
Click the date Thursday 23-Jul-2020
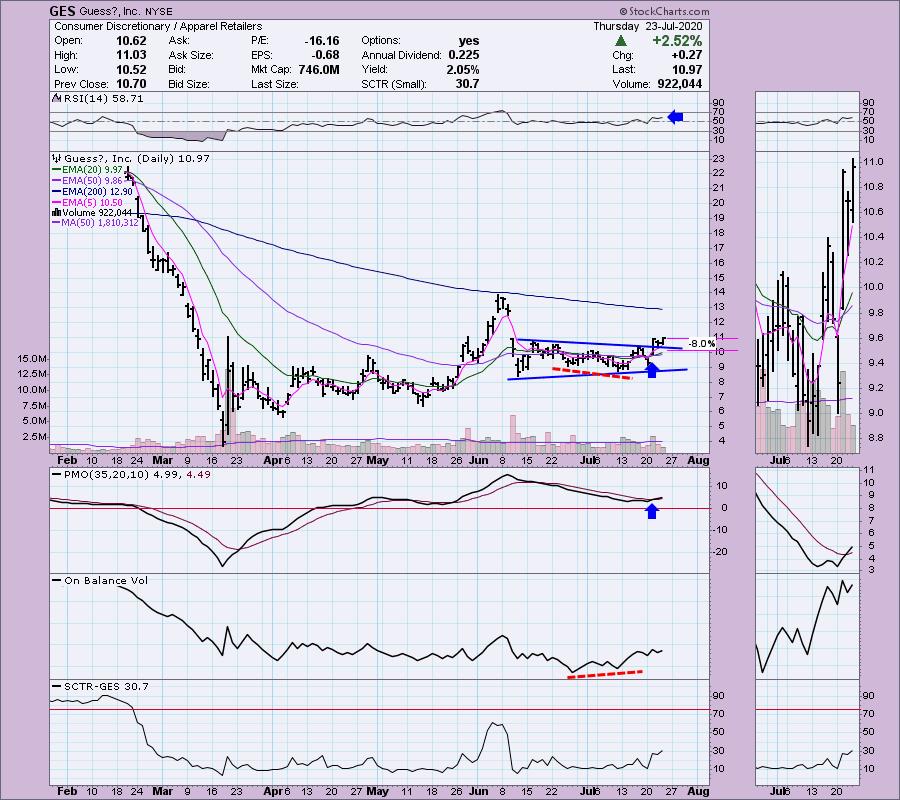tap(647, 26)
